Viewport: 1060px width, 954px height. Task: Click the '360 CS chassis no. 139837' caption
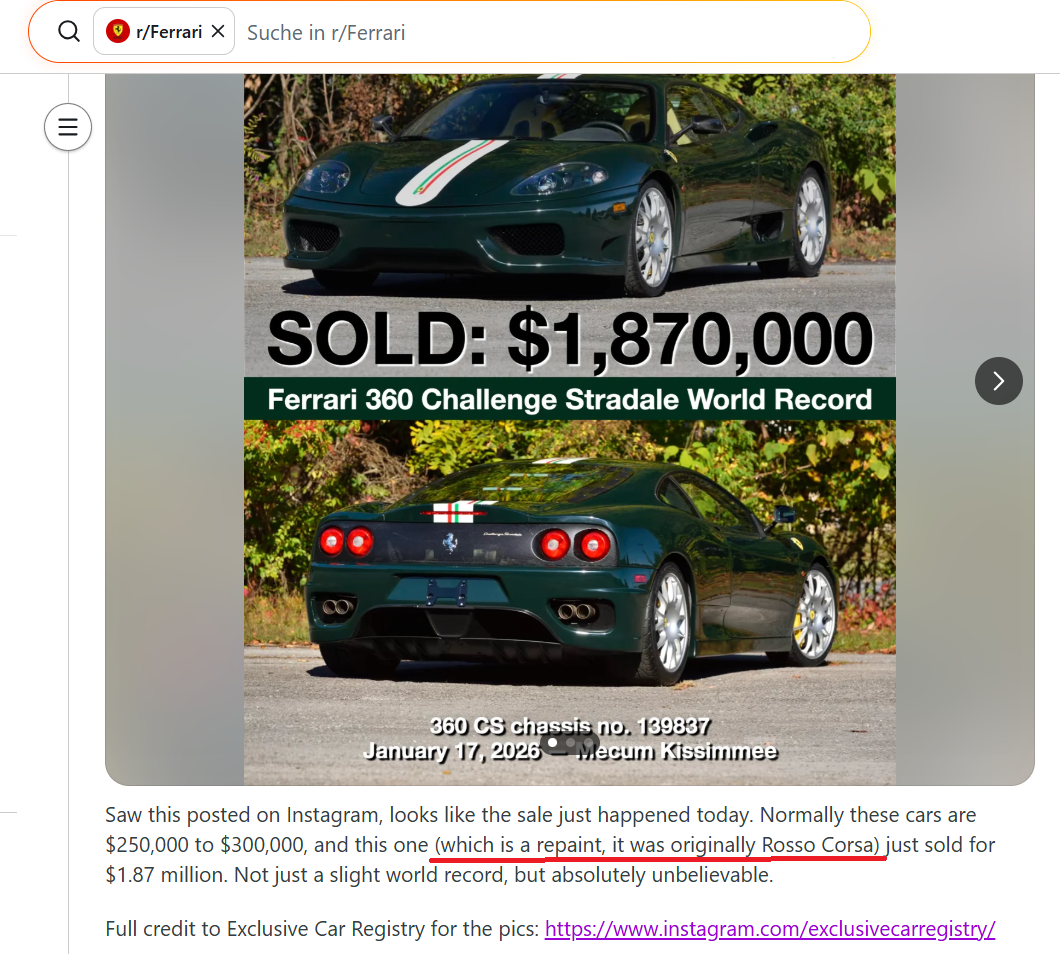pos(570,725)
